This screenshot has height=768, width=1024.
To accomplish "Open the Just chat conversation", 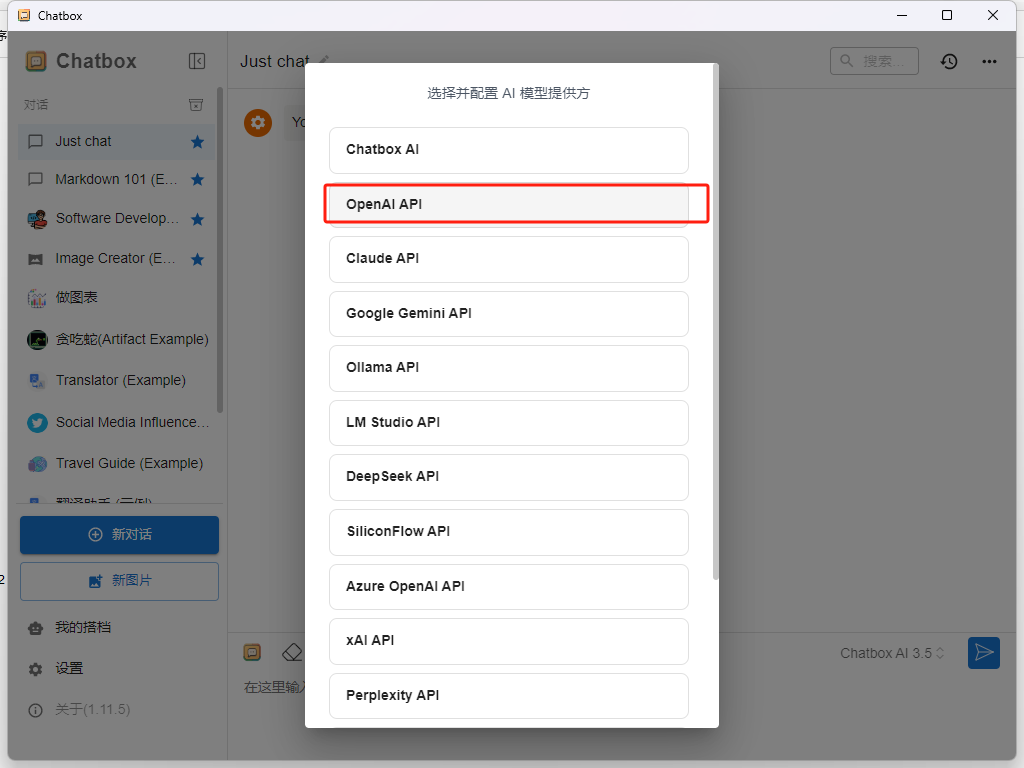I will [116, 142].
